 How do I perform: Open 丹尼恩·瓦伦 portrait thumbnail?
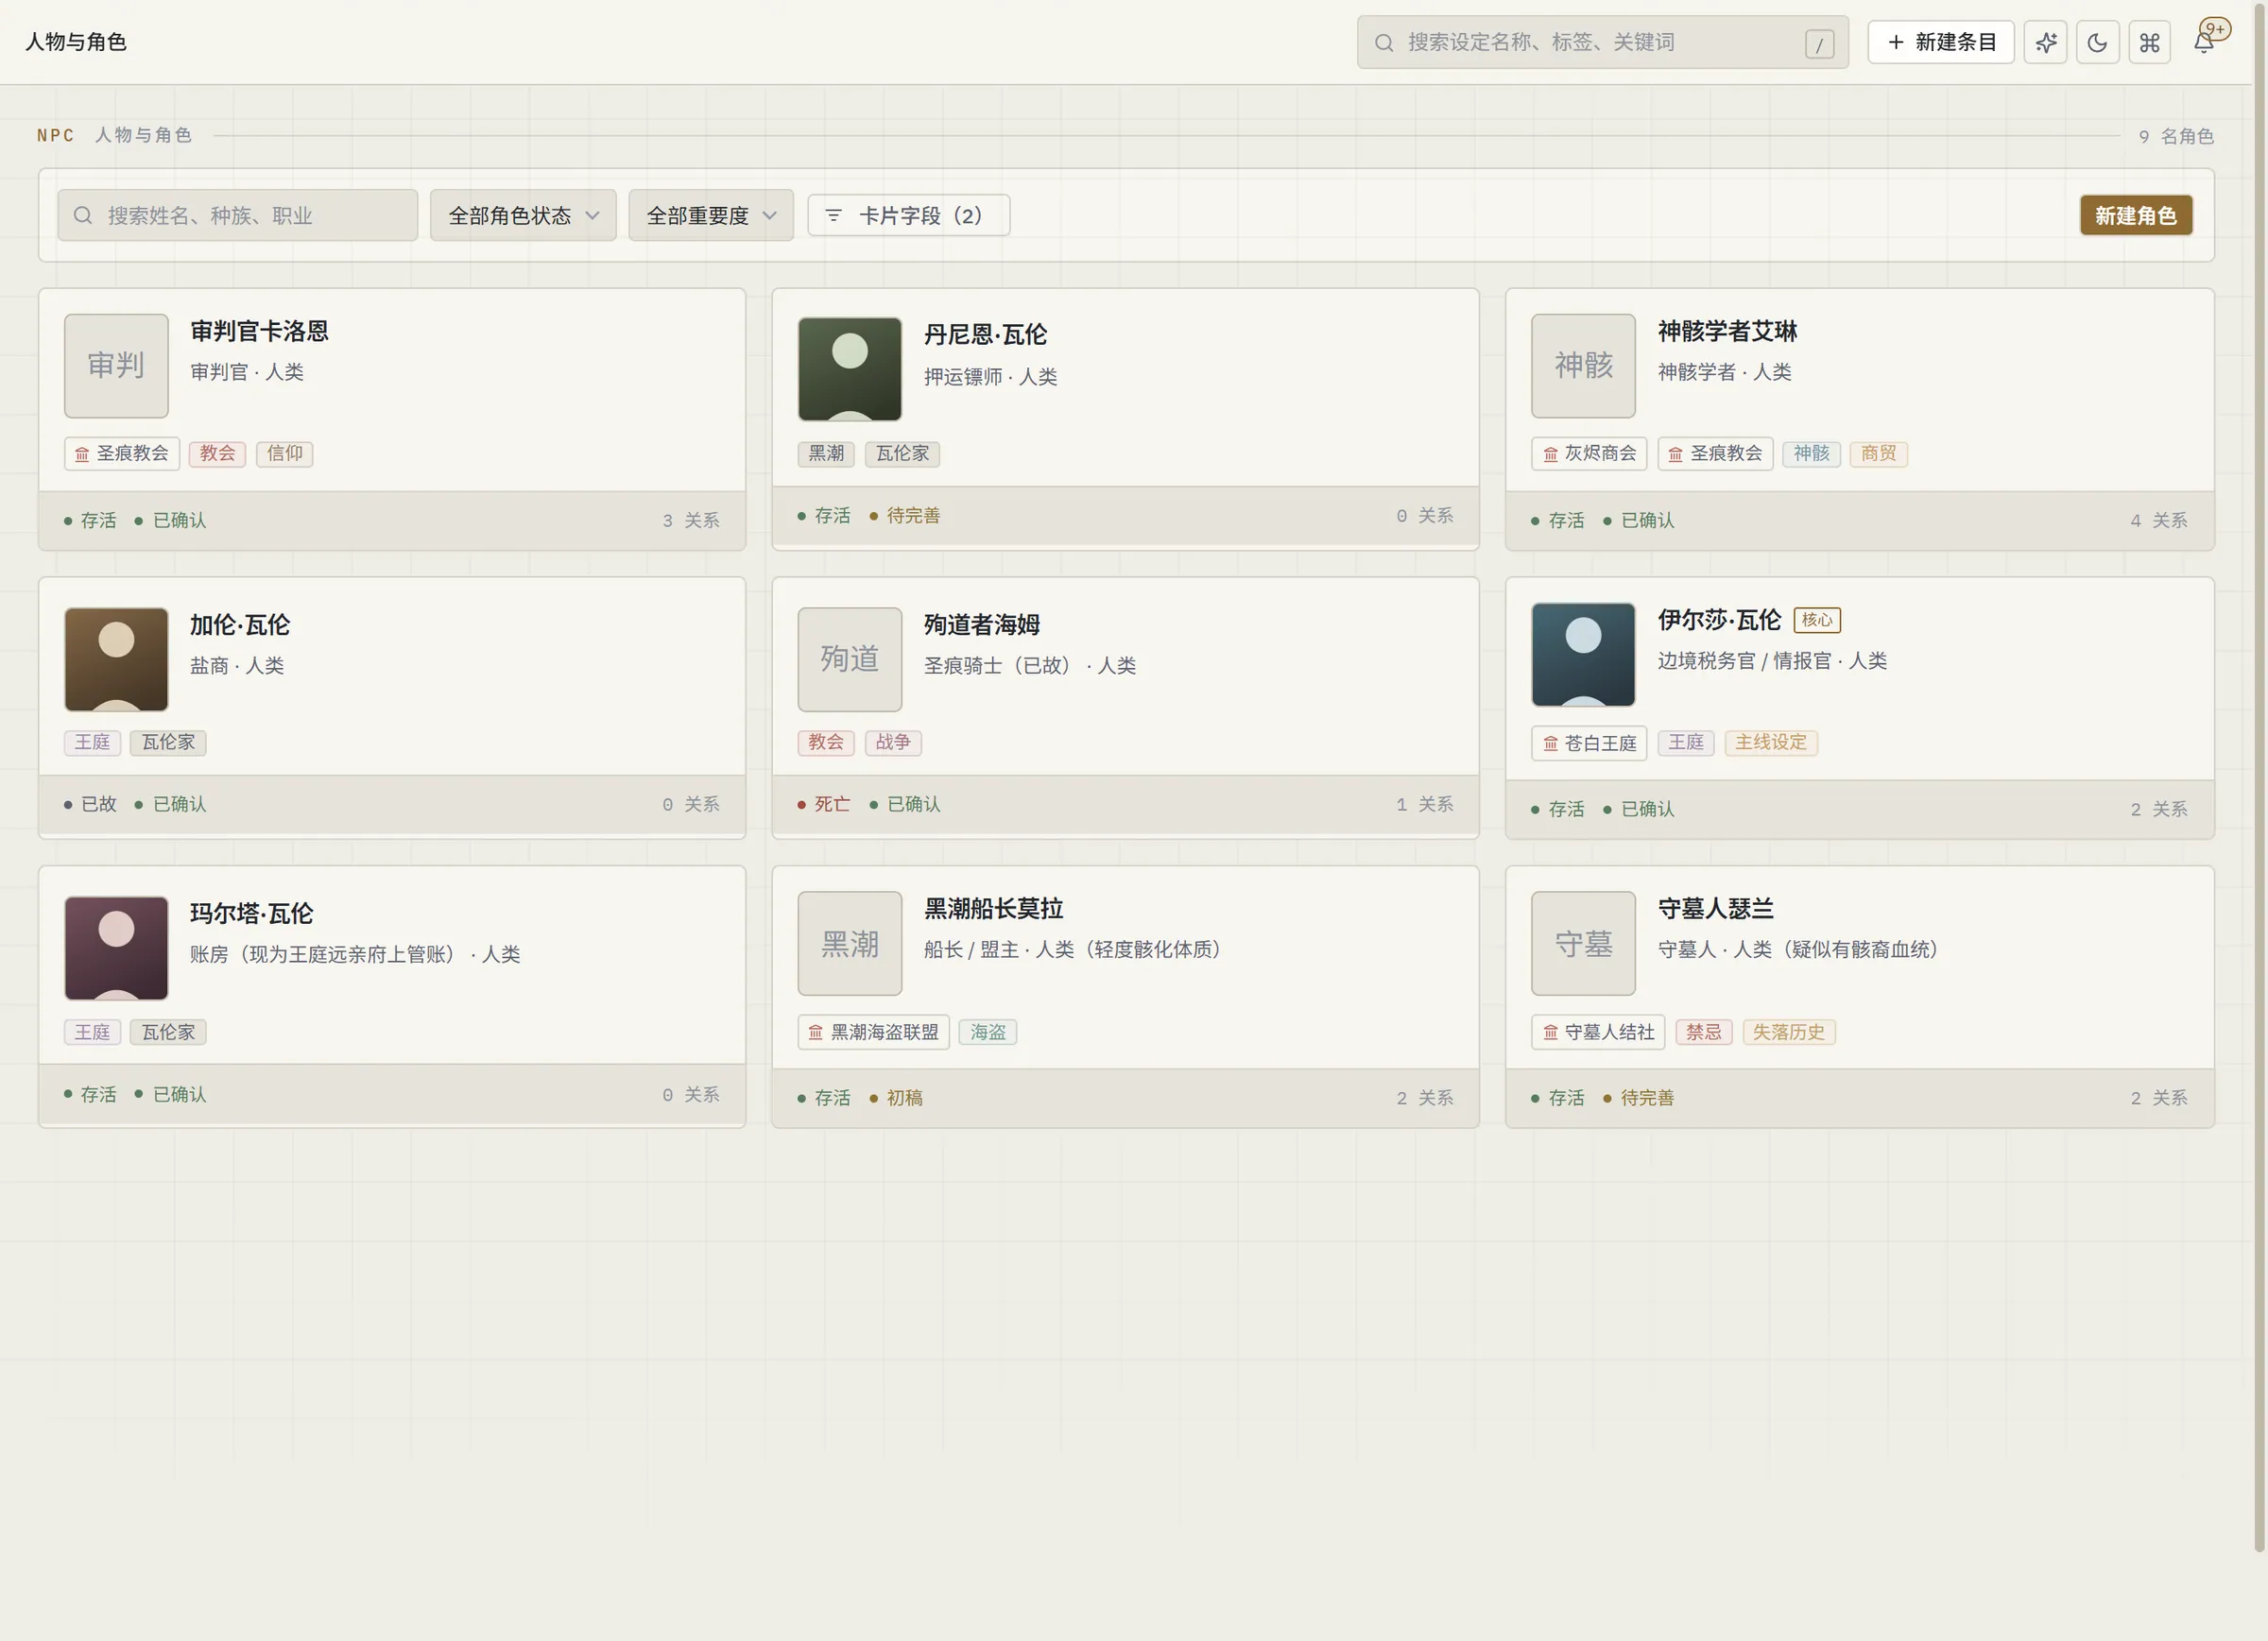849,369
